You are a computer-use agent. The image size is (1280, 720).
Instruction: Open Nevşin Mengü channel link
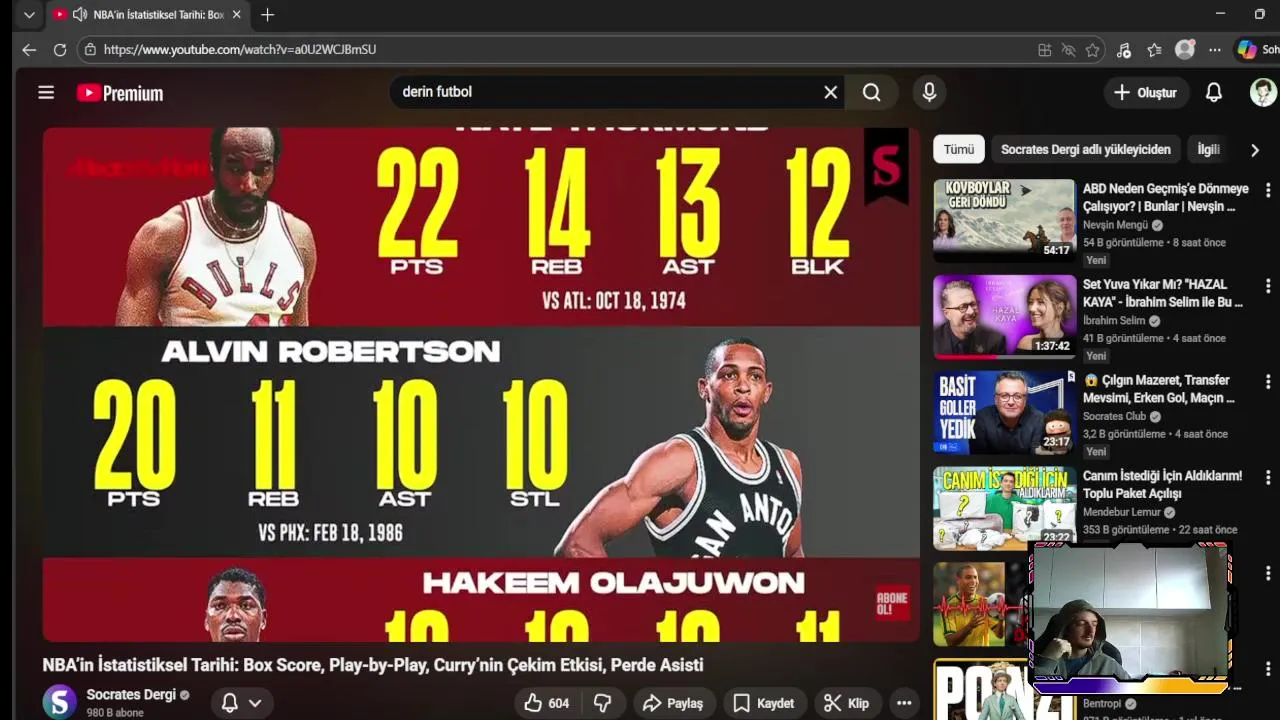(x=1116, y=225)
